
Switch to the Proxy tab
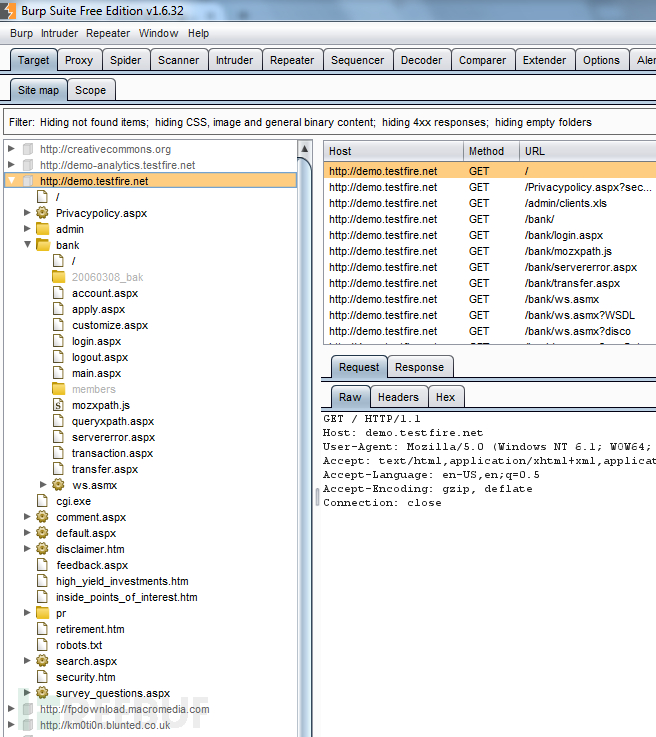79,60
